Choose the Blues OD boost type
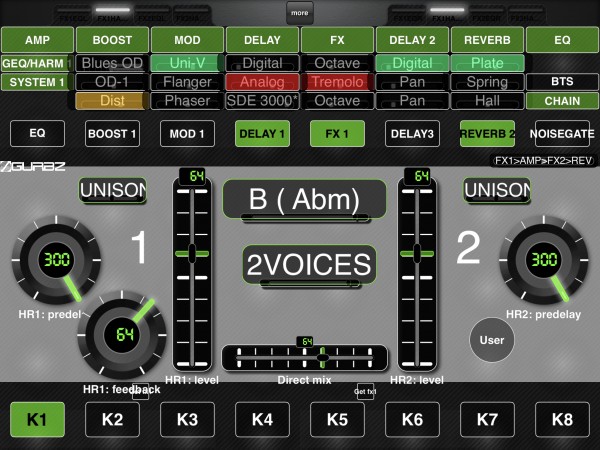 pyautogui.click(x=112, y=63)
